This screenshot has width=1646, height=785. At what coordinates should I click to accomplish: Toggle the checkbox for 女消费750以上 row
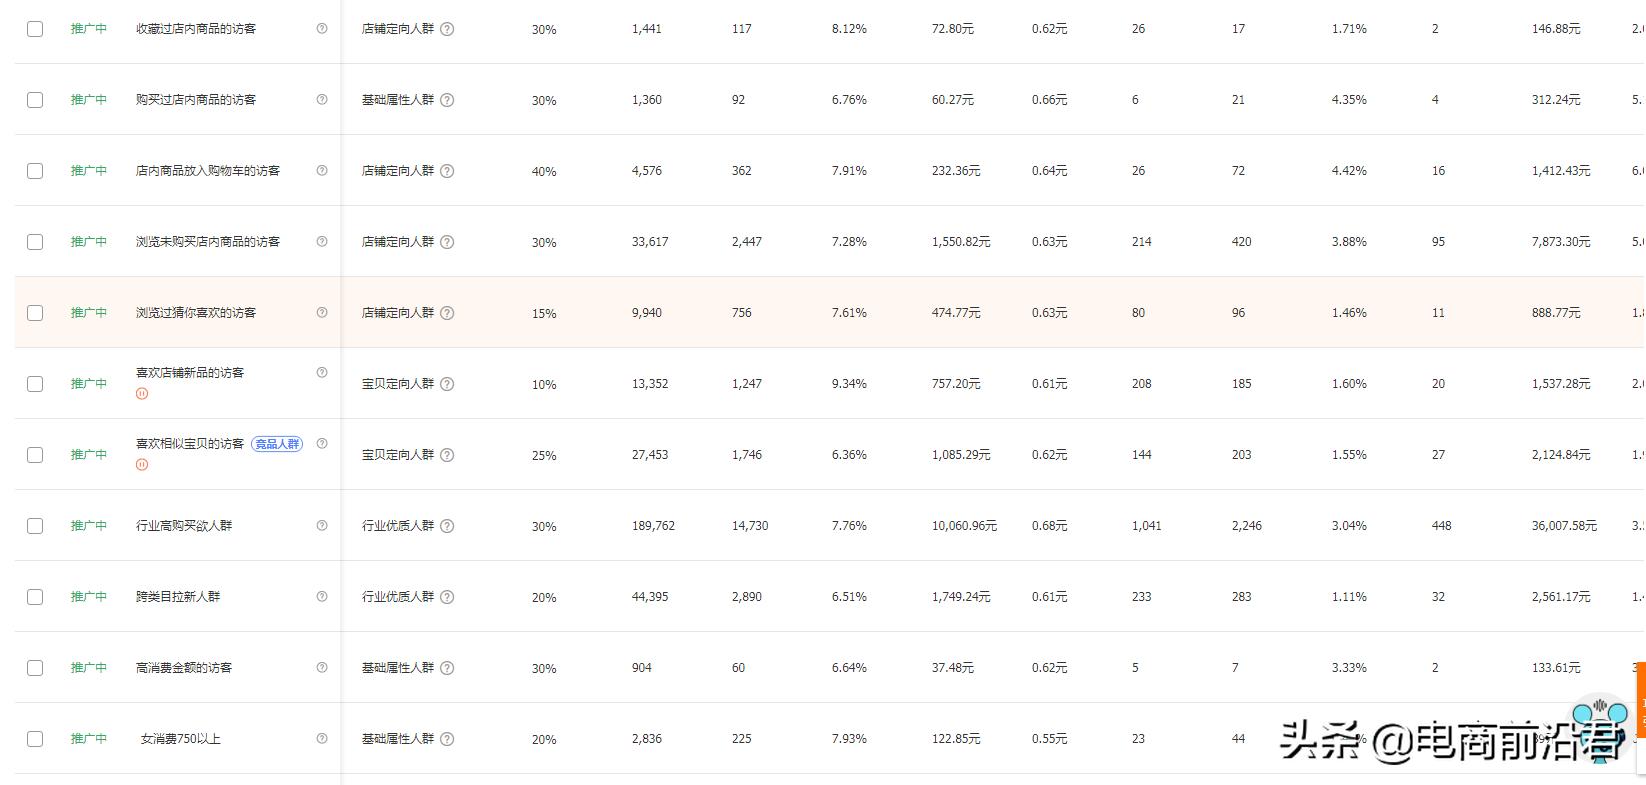pyautogui.click(x=35, y=739)
